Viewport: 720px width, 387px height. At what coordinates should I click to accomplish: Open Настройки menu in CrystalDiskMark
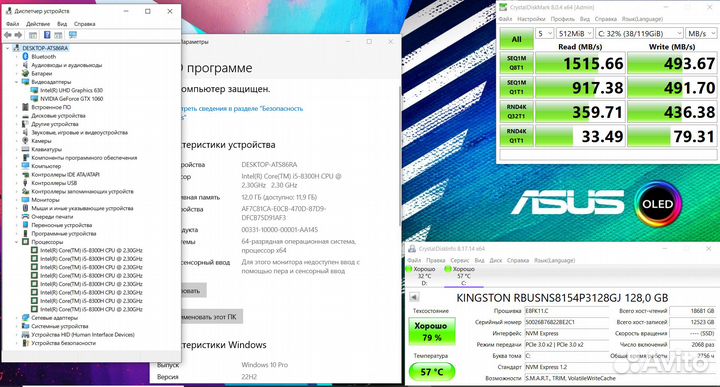pyautogui.click(x=531, y=19)
